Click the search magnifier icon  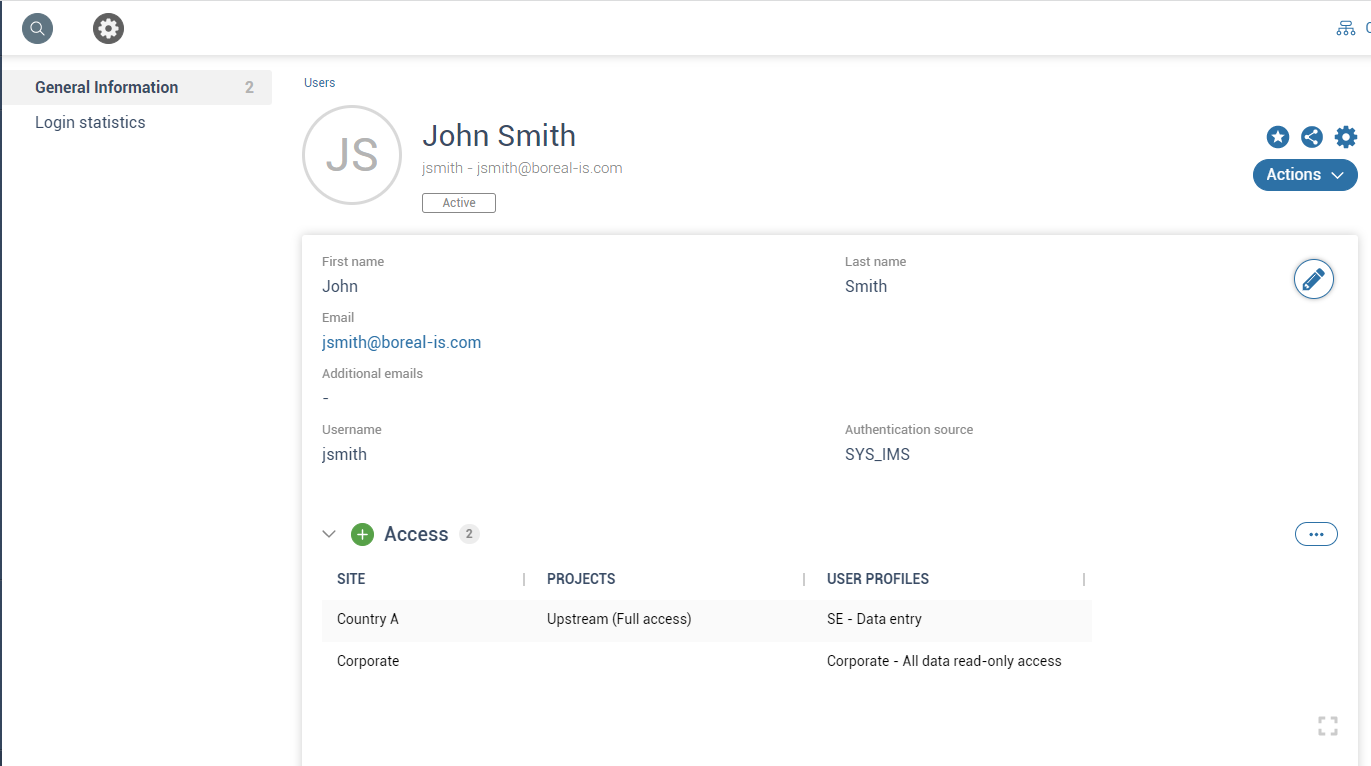tap(37, 29)
